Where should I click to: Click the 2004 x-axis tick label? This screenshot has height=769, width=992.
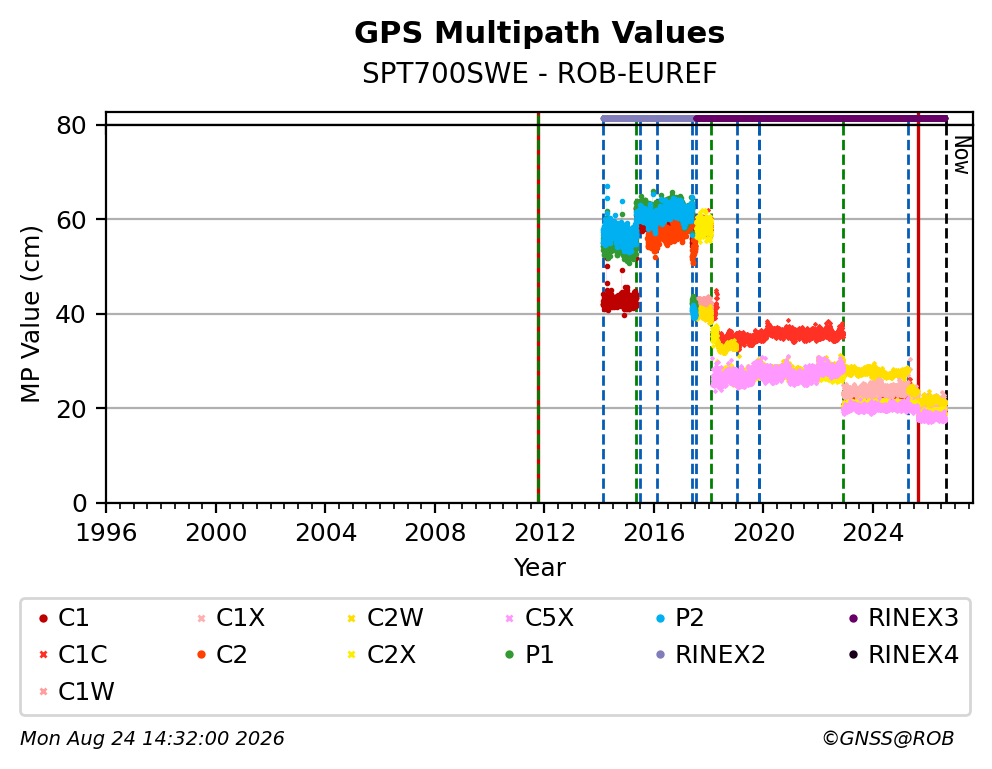[x=325, y=533]
